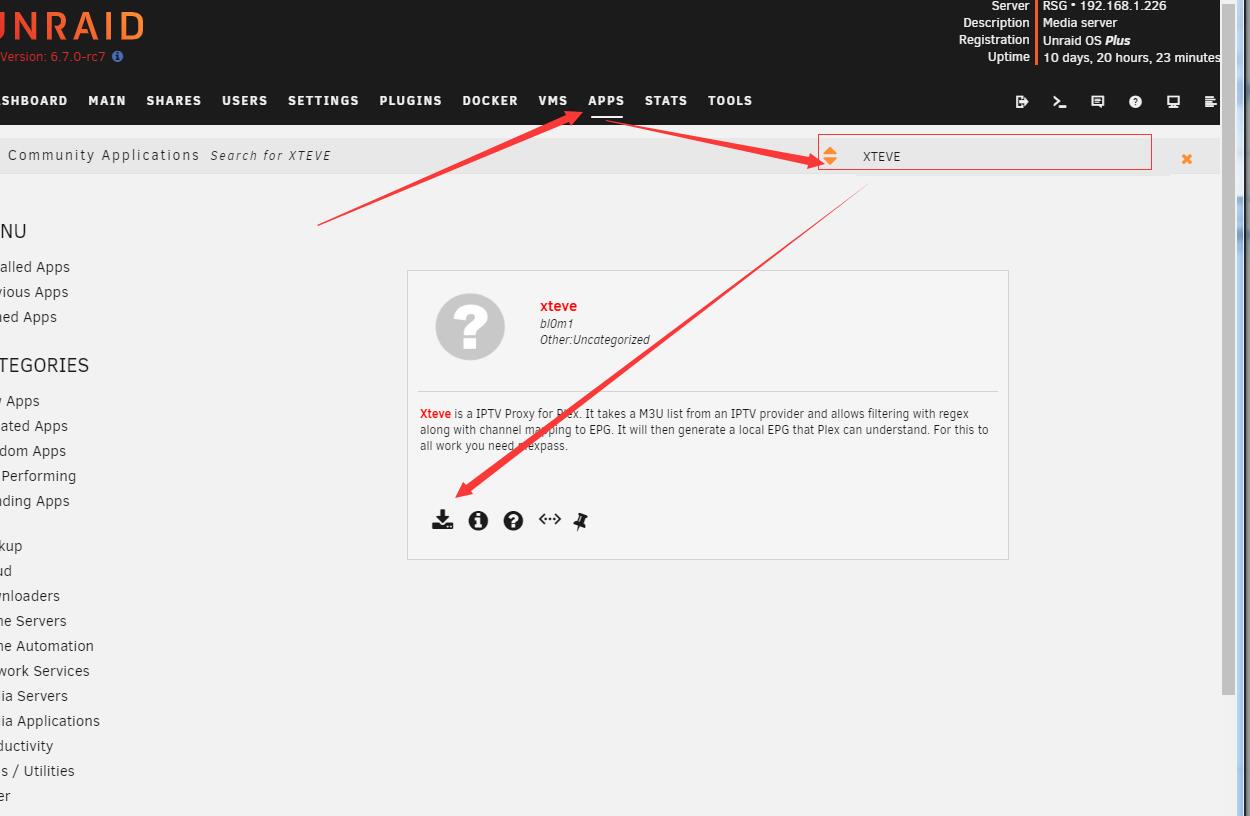
Task: Open Installed Apps in the sidebar
Action: click(35, 267)
